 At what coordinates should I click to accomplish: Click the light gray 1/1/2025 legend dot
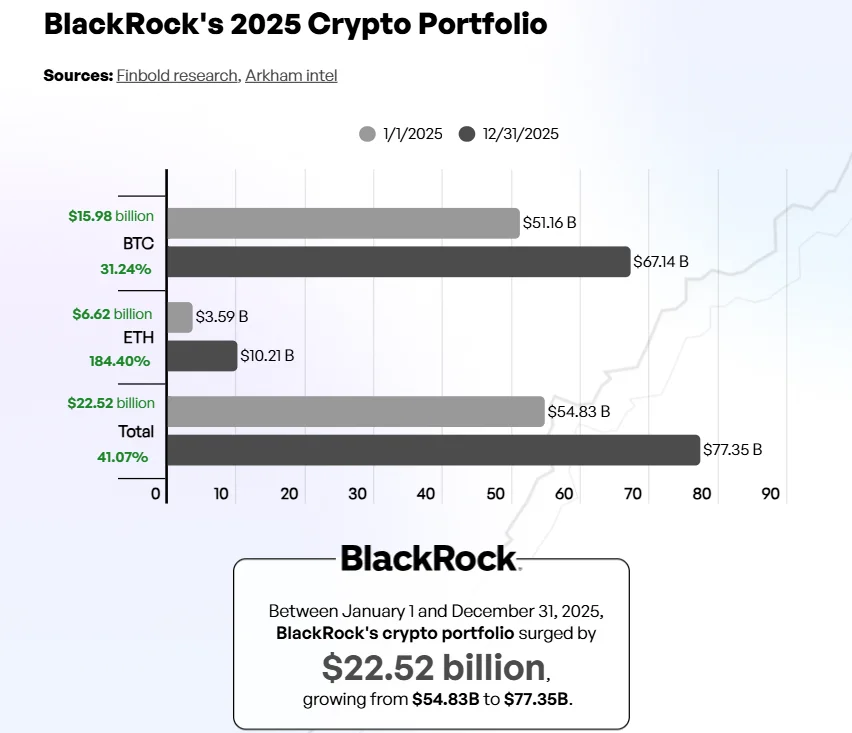coord(367,134)
